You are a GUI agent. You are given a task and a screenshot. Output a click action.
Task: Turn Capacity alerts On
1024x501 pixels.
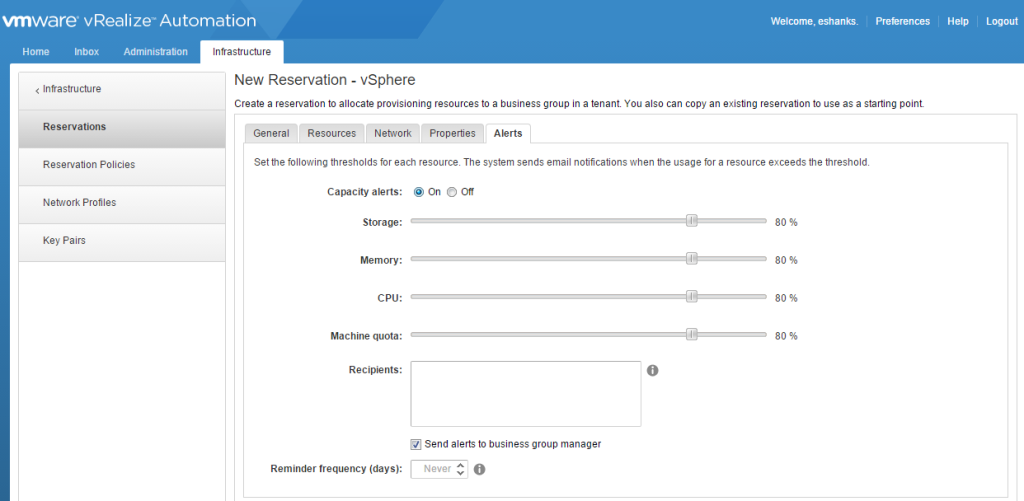419,192
